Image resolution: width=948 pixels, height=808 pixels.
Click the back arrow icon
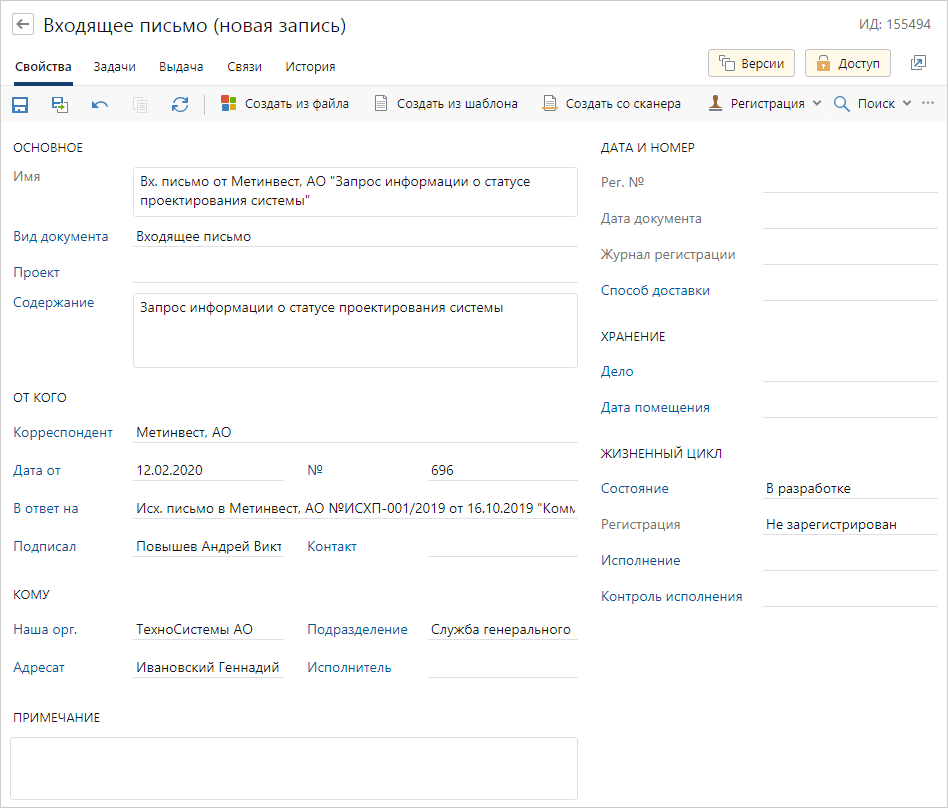(x=23, y=25)
